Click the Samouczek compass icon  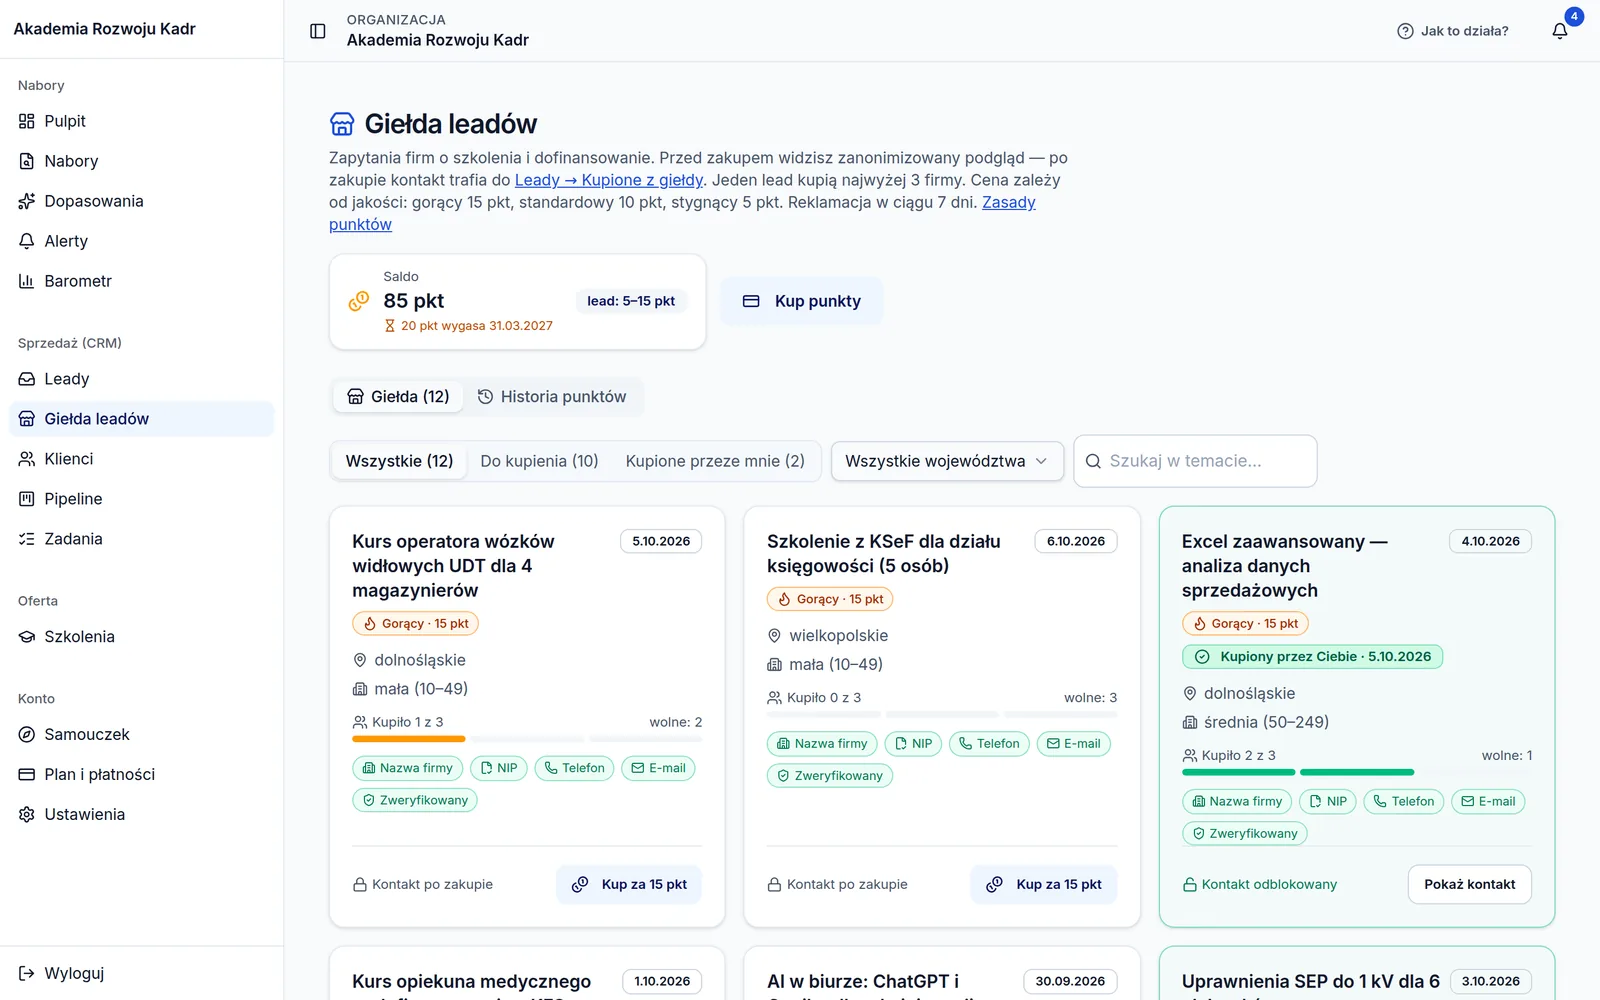(x=27, y=735)
